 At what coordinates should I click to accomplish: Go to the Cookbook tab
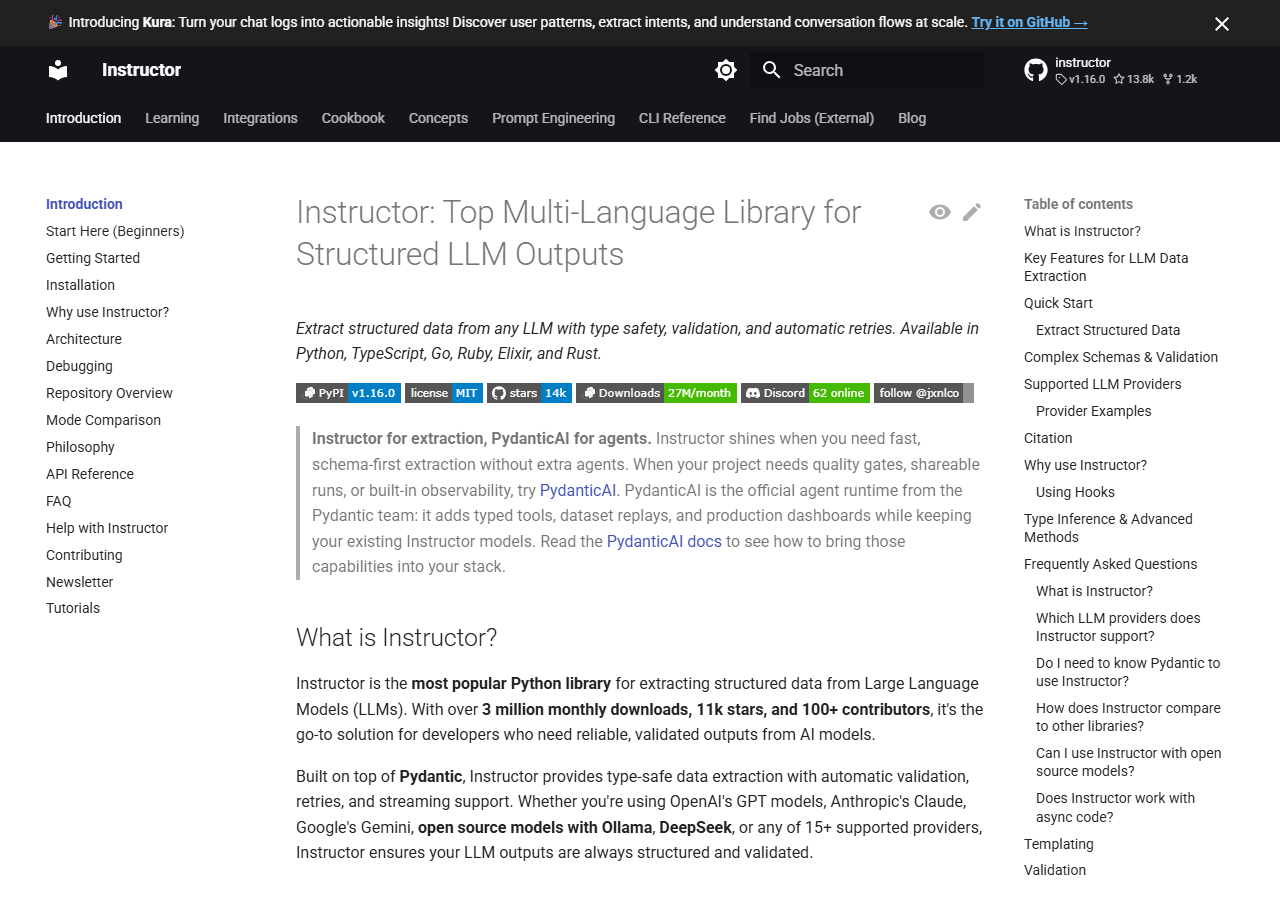coord(353,118)
